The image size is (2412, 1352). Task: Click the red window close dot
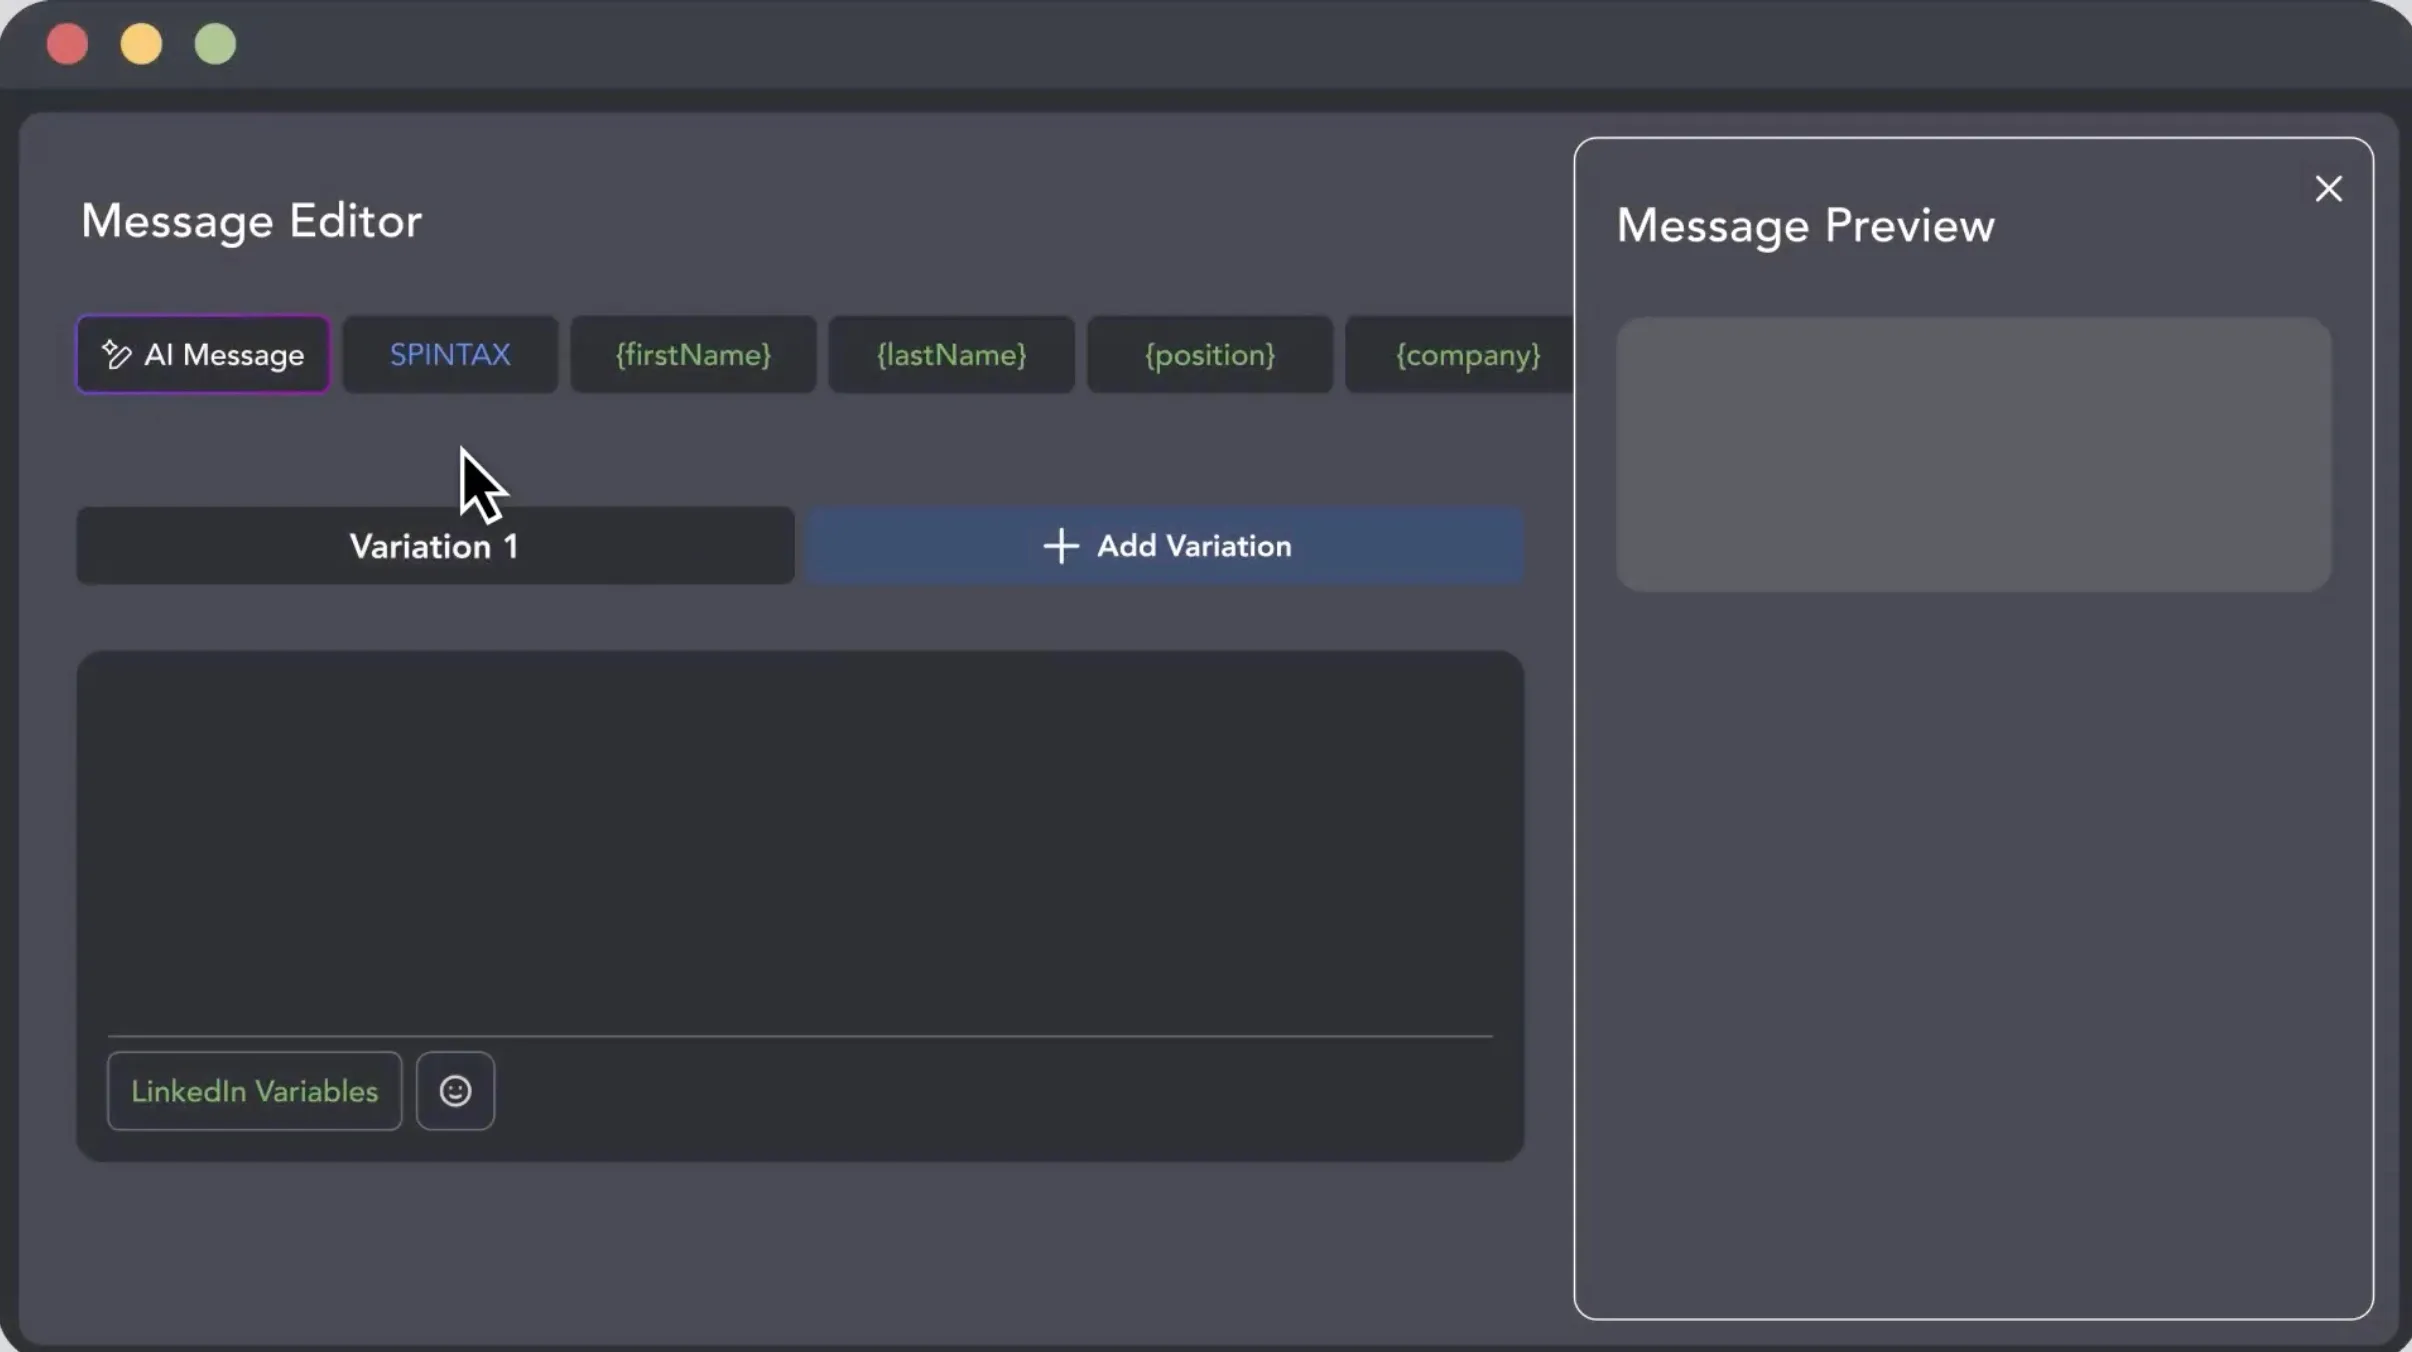67,44
